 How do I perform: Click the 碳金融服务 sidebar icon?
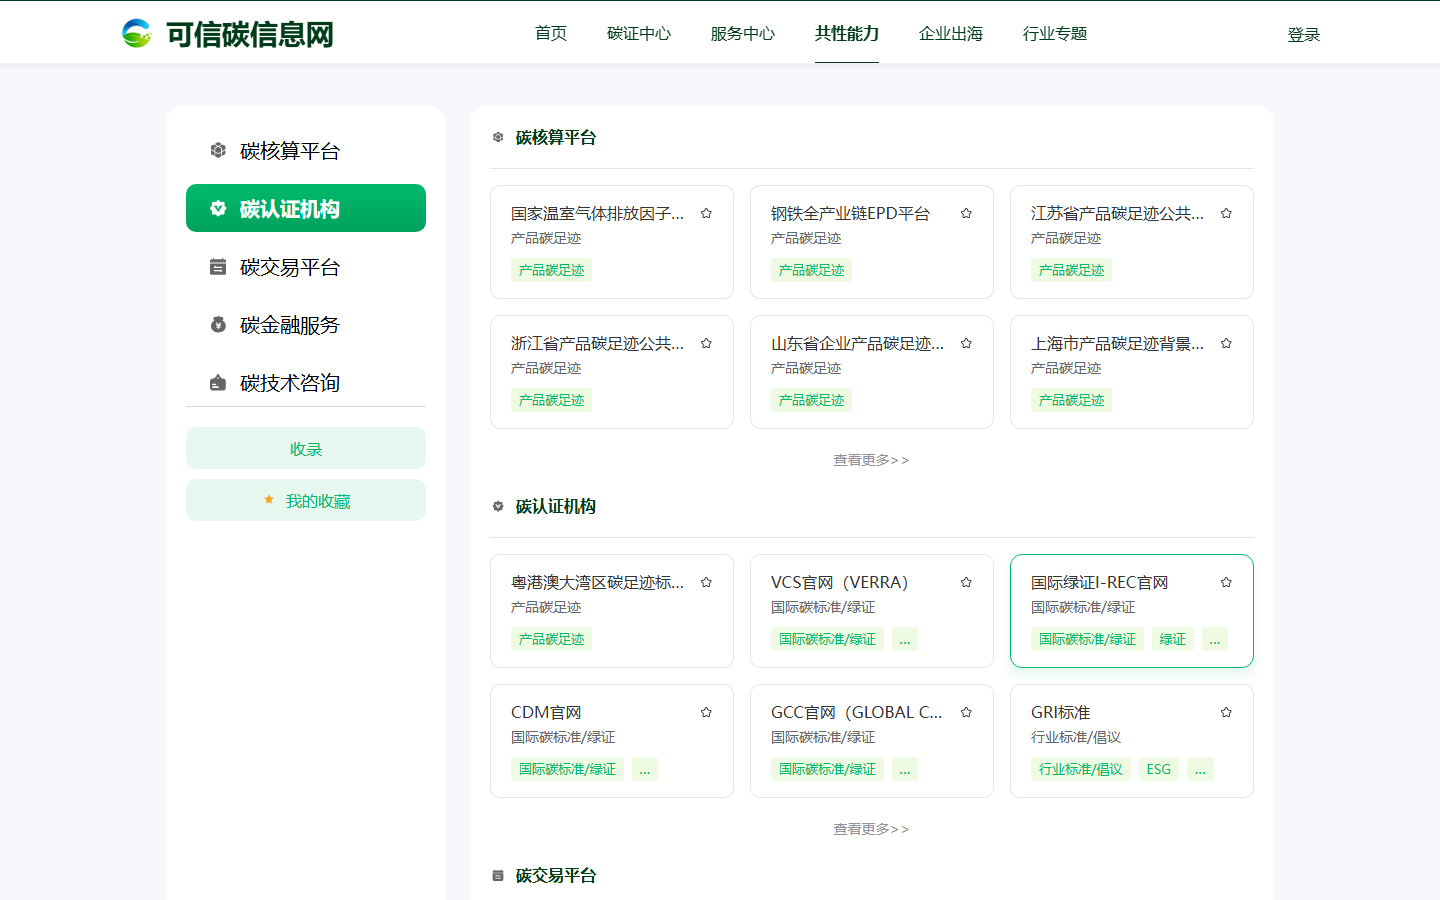(x=218, y=324)
